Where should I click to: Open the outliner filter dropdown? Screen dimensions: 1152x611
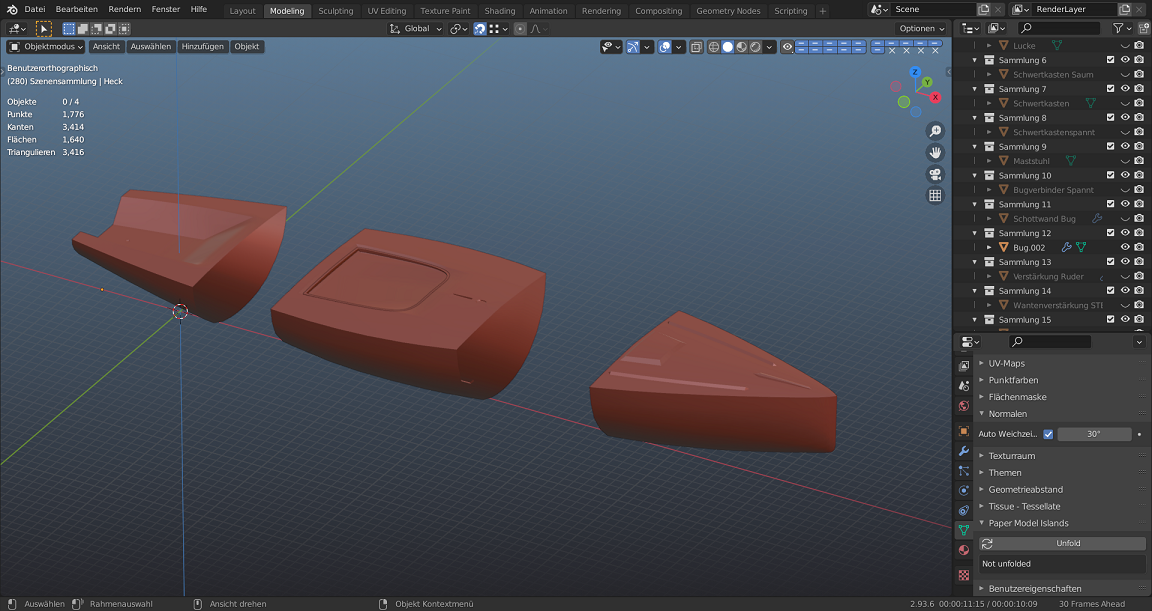1121,29
